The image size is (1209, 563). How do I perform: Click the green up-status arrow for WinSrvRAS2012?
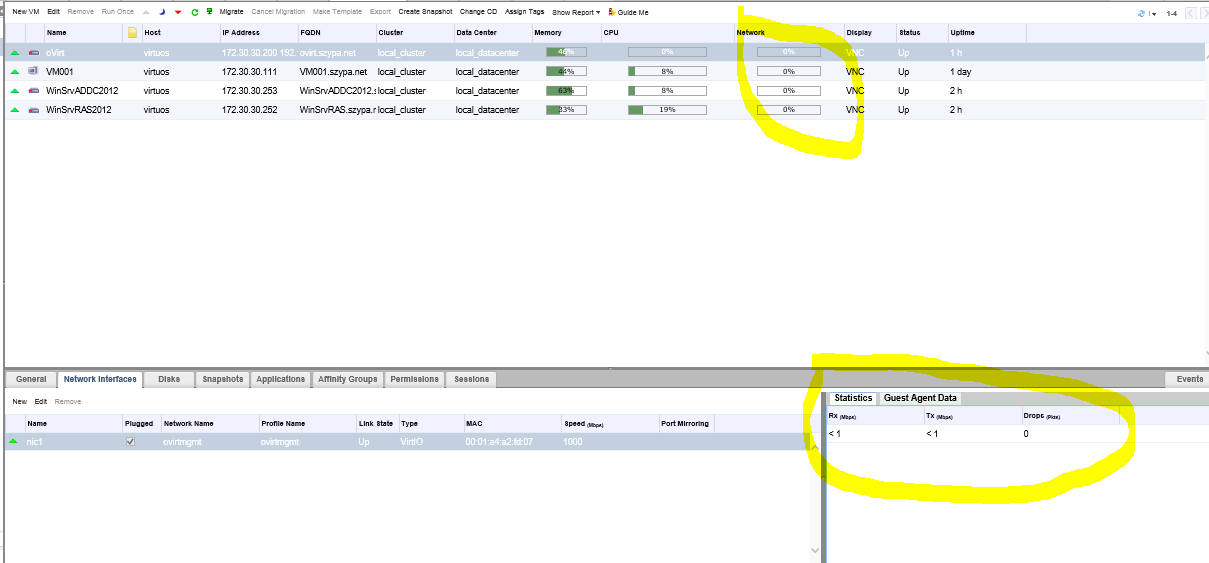click(15, 110)
